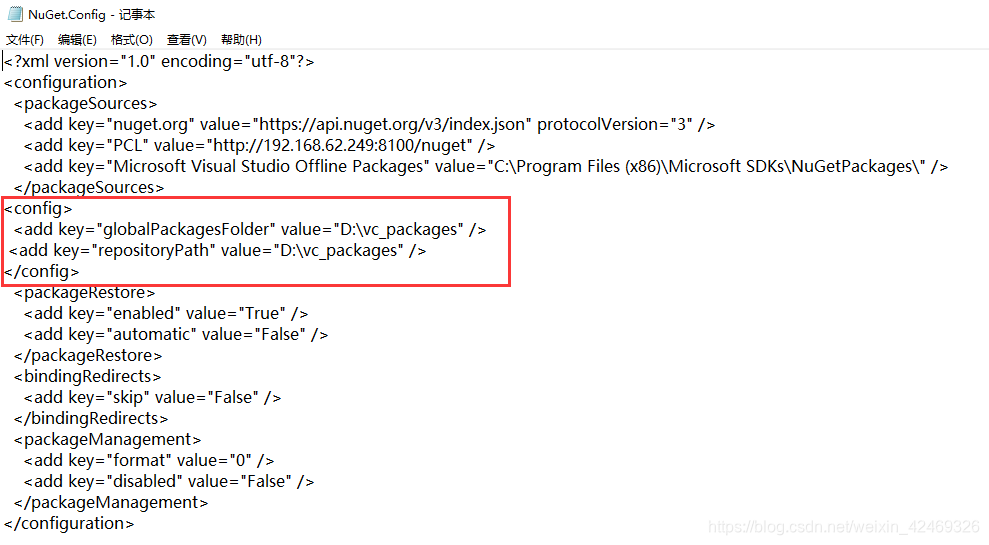Click the opening <packageRestore> tag
Image resolution: width=989 pixels, height=545 pixels.
(85, 293)
